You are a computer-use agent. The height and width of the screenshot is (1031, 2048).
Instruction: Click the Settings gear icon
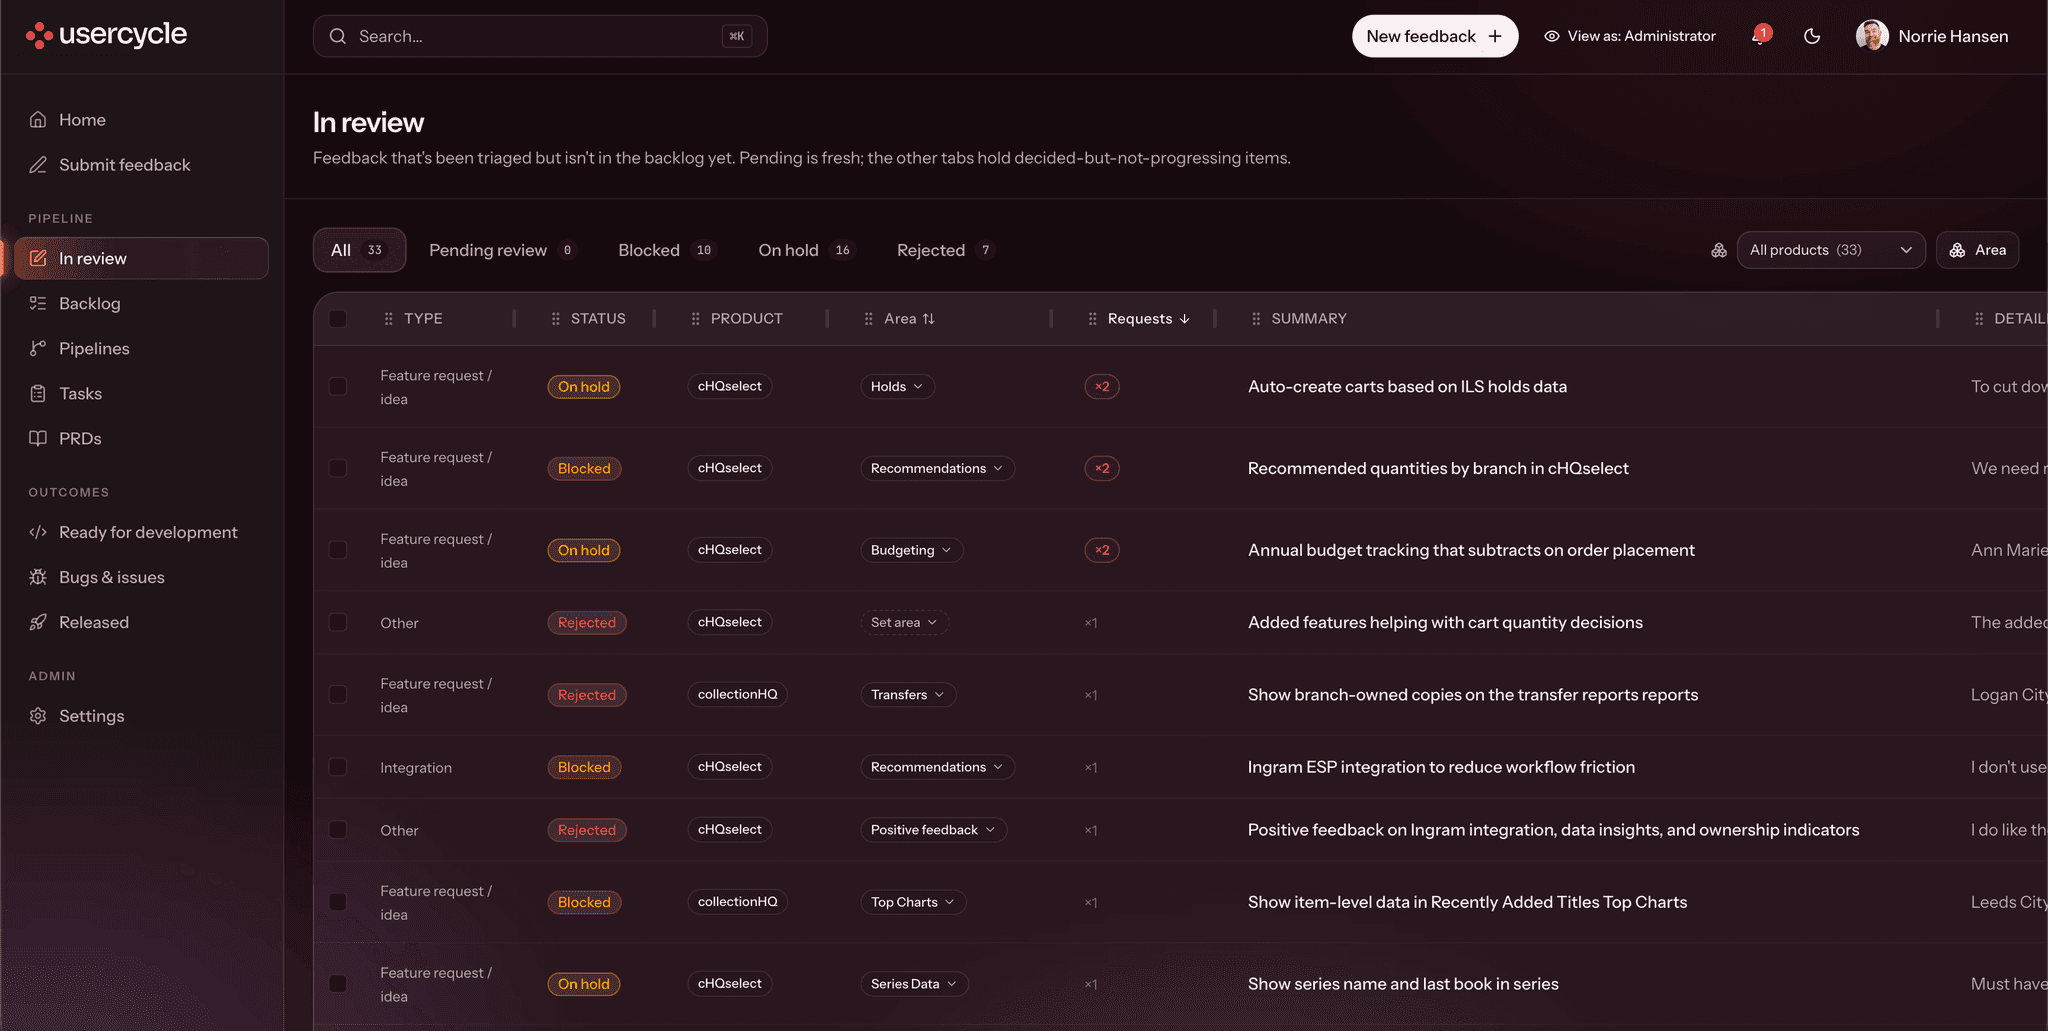(38, 716)
